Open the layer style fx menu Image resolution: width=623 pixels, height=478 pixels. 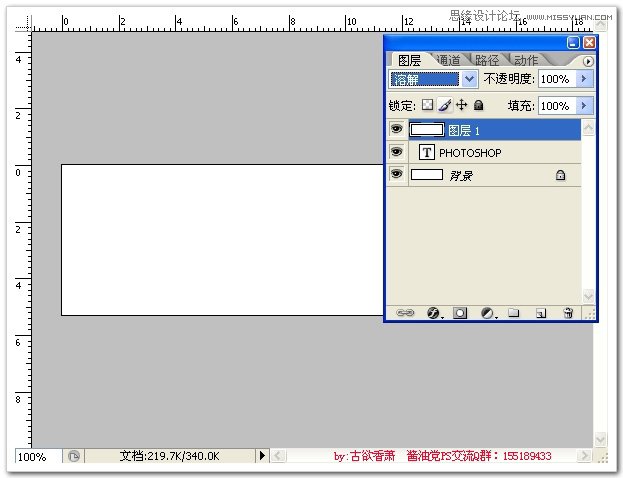(x=434, y=313)
